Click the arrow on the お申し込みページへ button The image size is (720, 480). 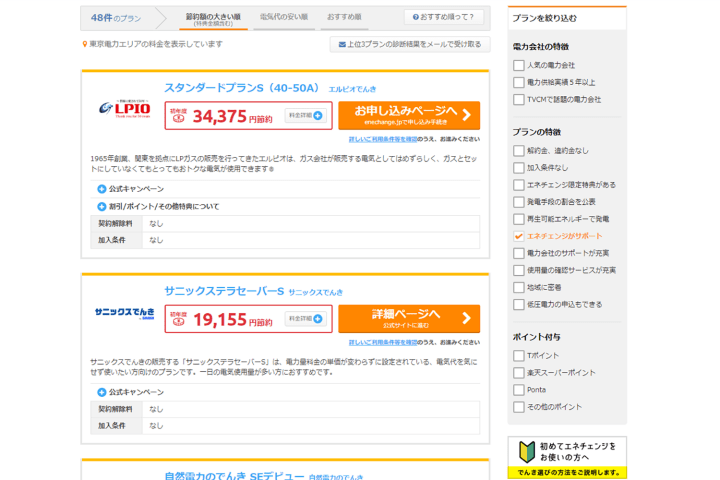(x=467, y=115)
